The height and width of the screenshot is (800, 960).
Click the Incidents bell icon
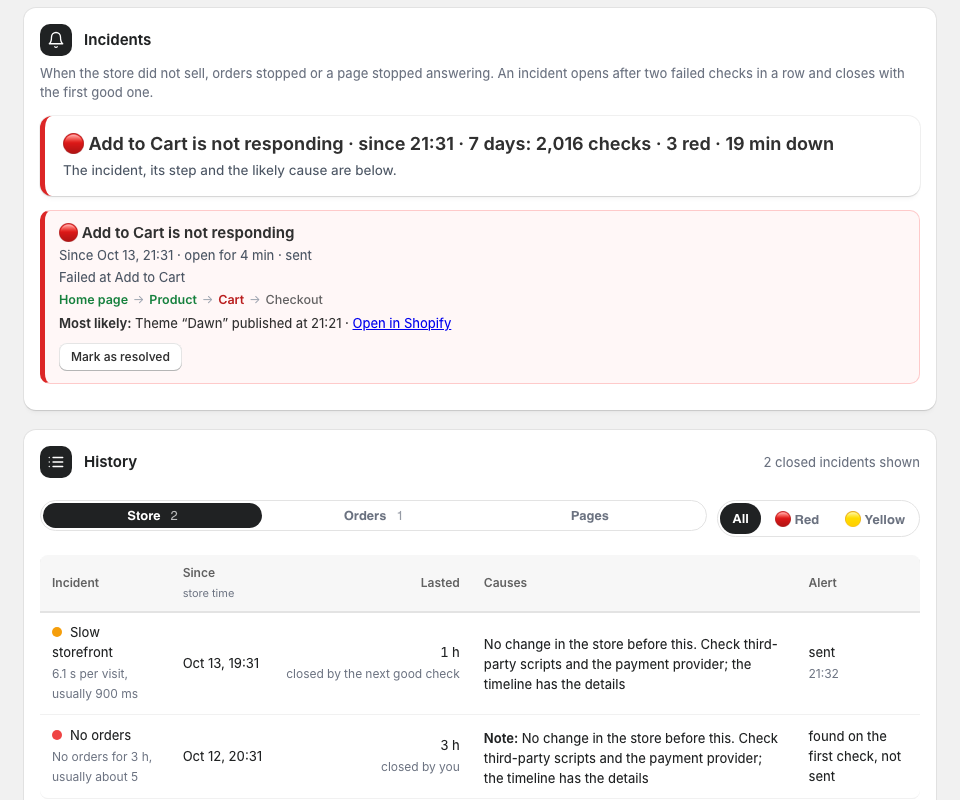56,40
